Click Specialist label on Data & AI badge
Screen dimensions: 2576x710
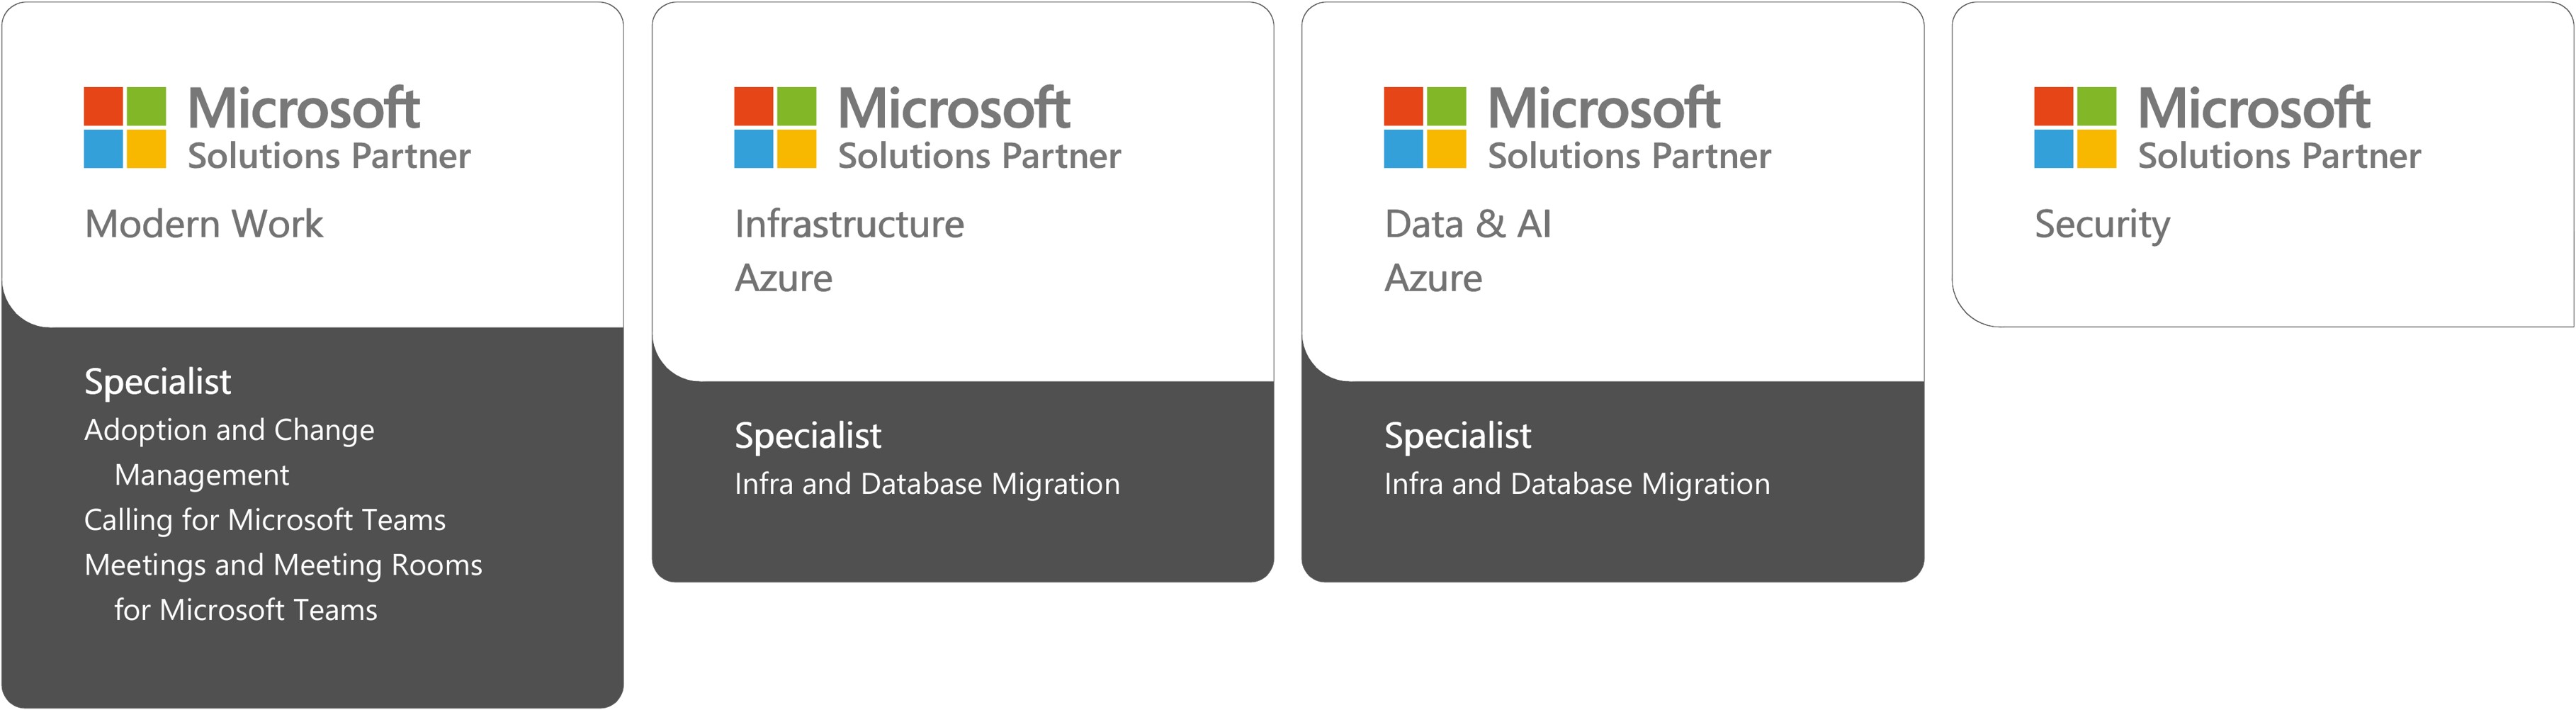pyautogui.click(x=1457, y=436)
